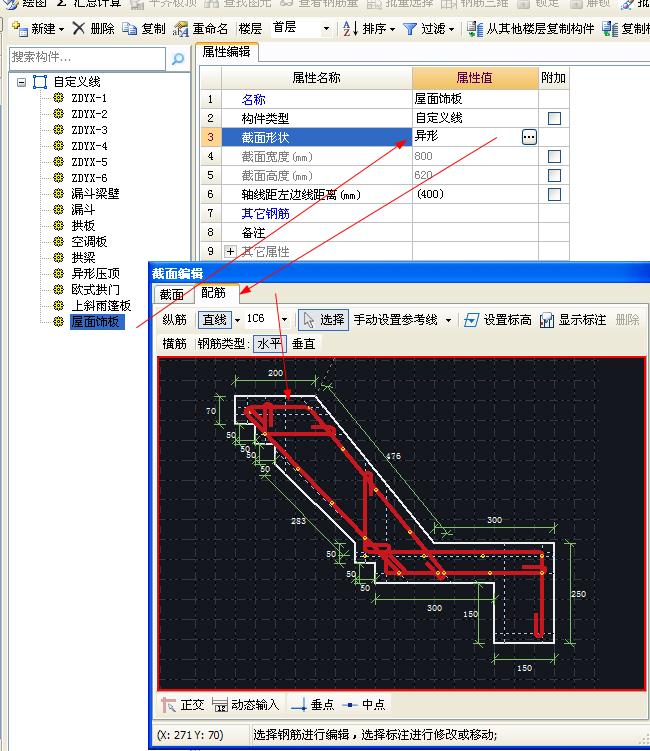
Task: Open the 直线 dropdown arrow
Action: tap(237, 320)
